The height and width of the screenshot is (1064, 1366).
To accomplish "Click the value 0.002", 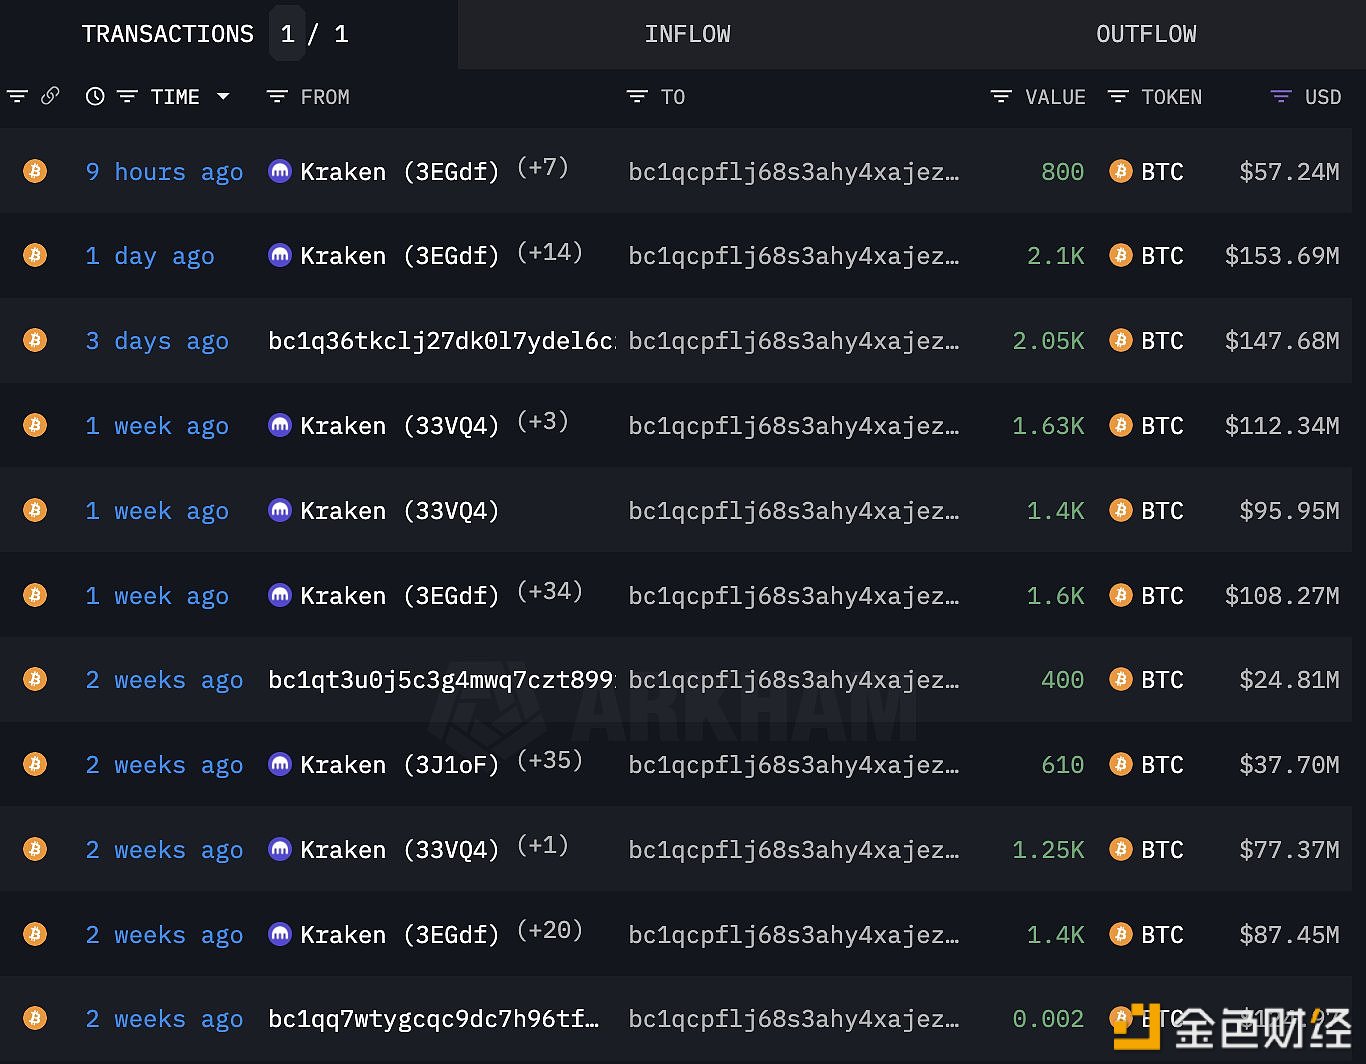I will click(x=1048, y=1019).
